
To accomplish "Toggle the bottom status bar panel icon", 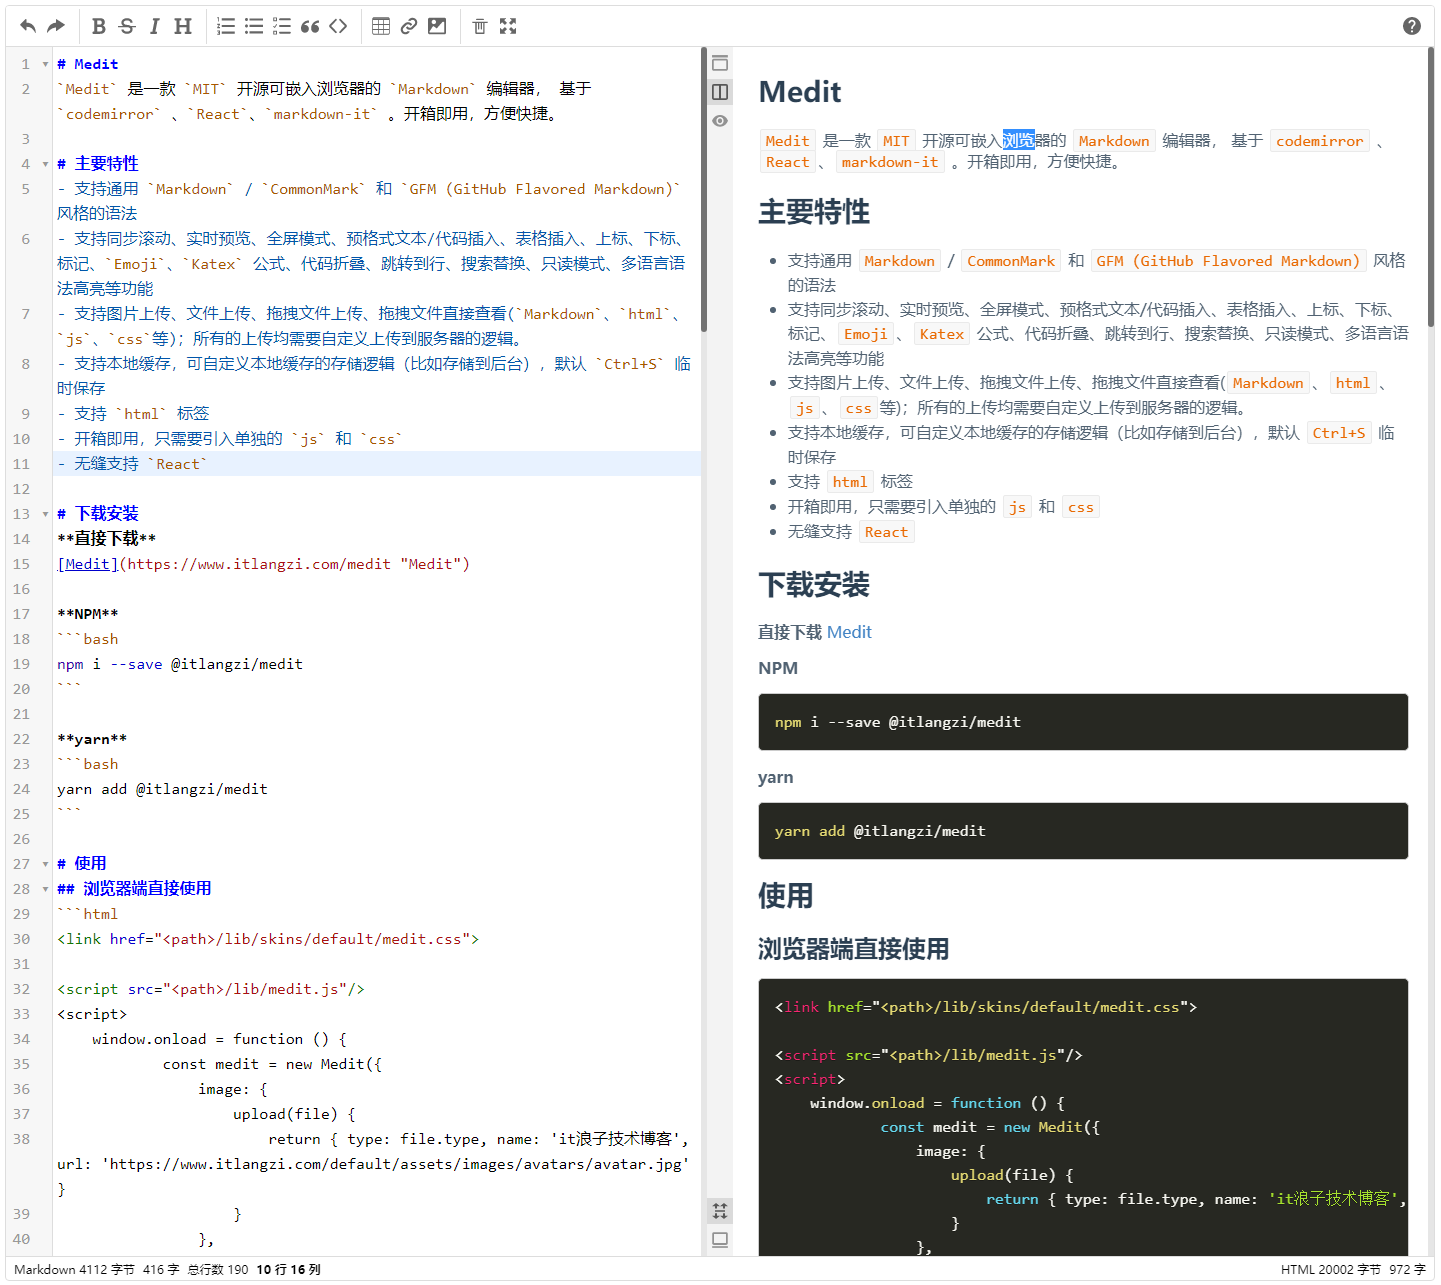I will tap(720, 1240).
